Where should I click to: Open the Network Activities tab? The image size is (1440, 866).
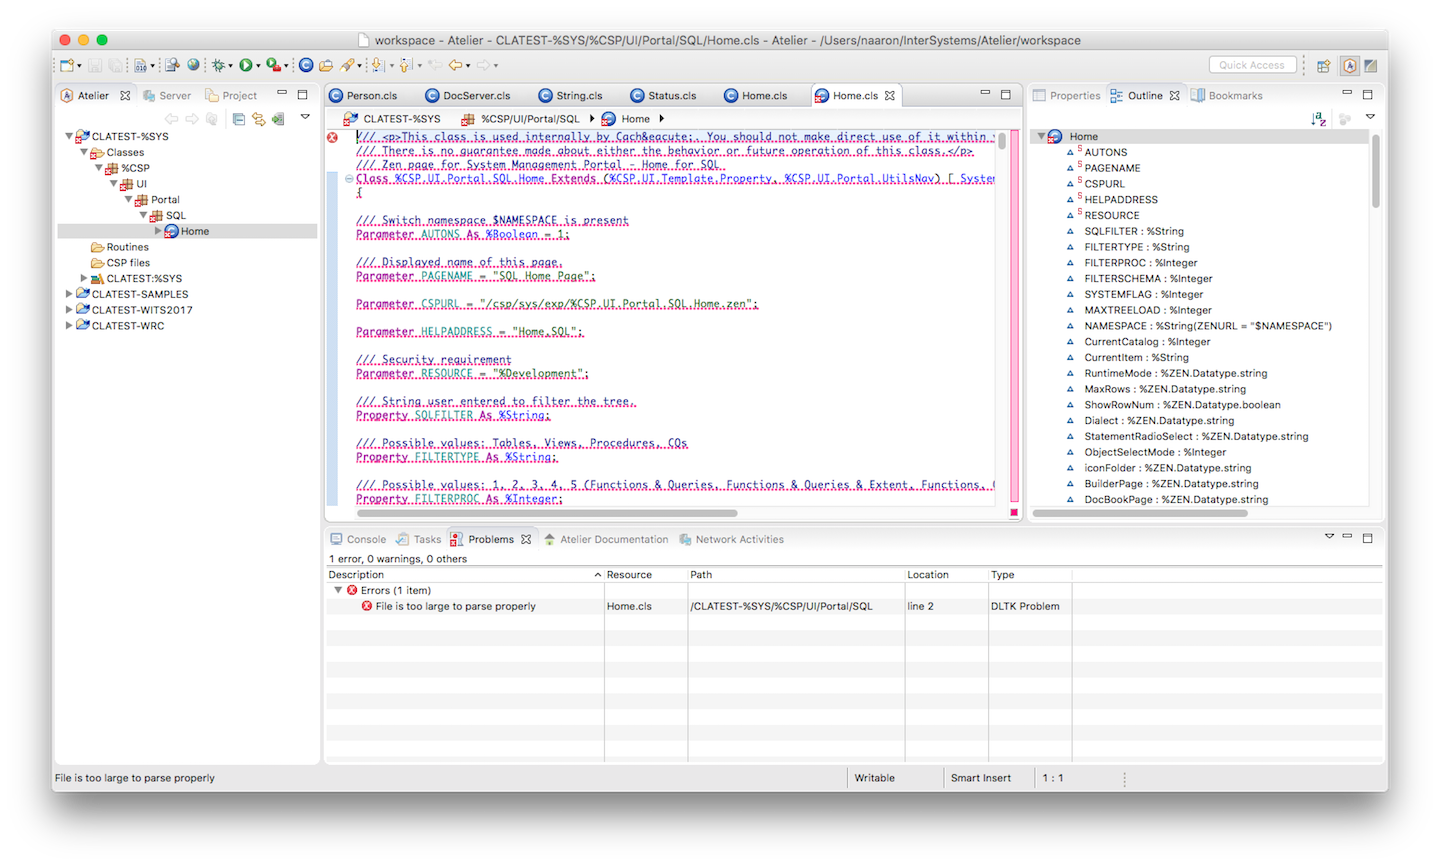(732, 539)
